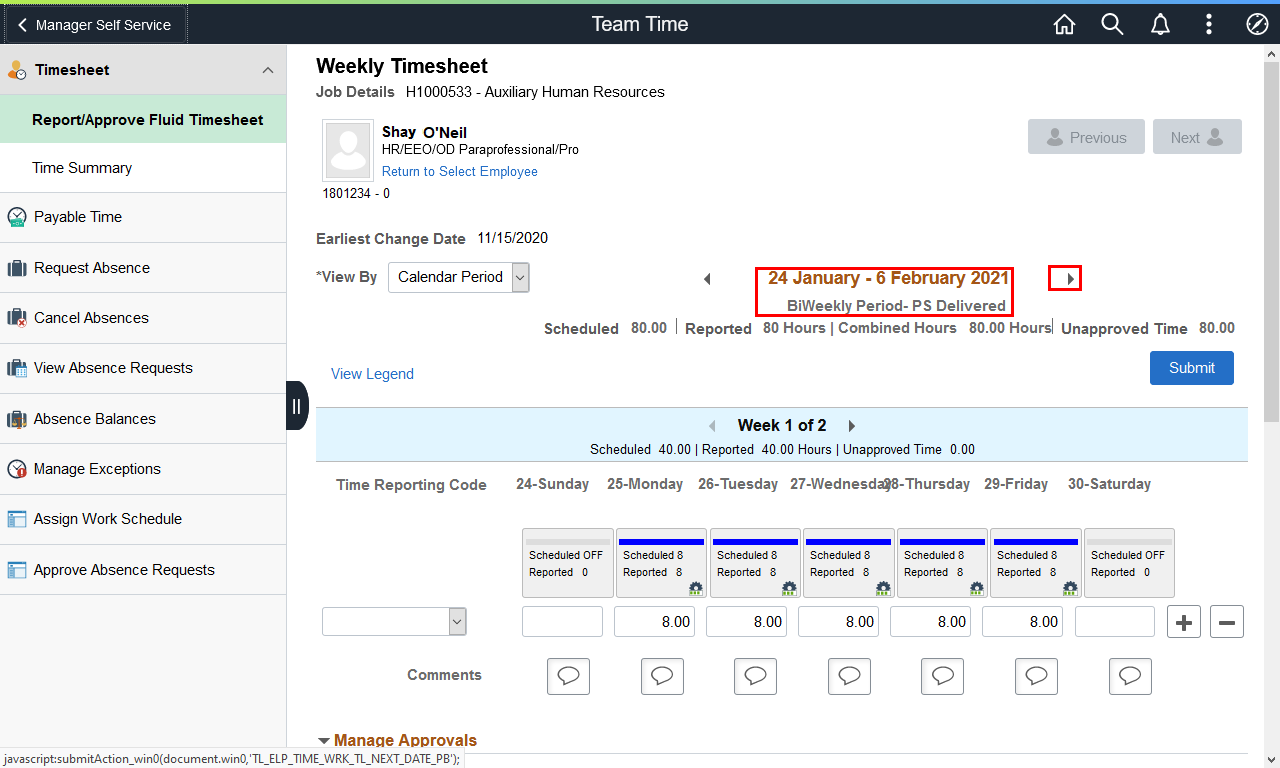Screen dimensions: 1280x768
Task: Click the 29-Friday hours input field
Action: [x=1022, y=622]
